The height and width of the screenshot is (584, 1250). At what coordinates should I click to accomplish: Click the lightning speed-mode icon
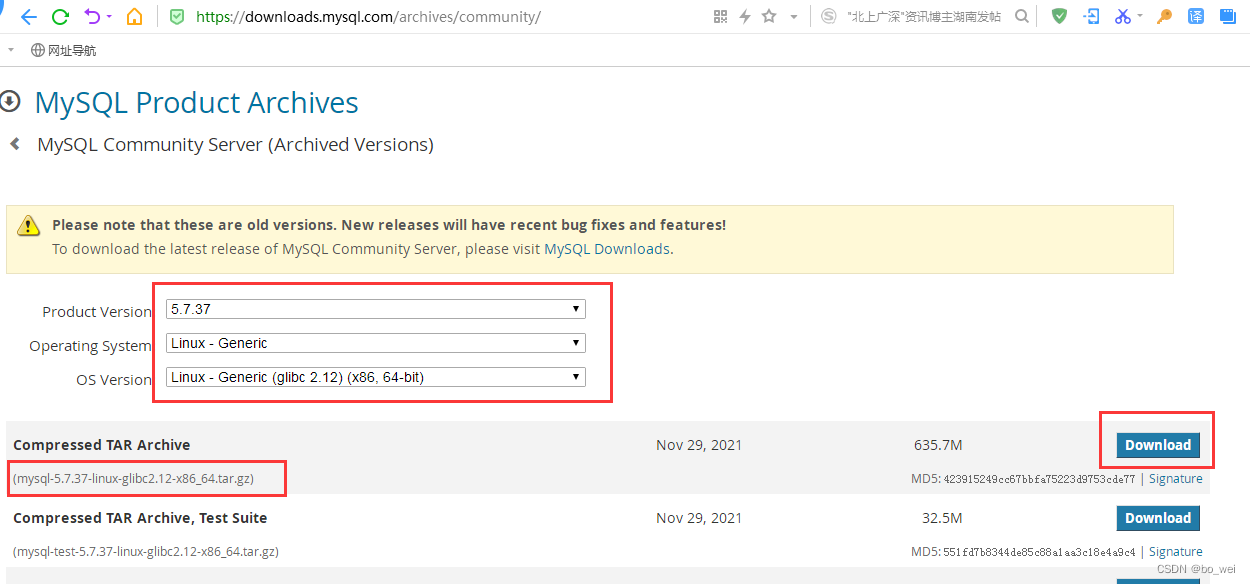(x=744, y=17)
